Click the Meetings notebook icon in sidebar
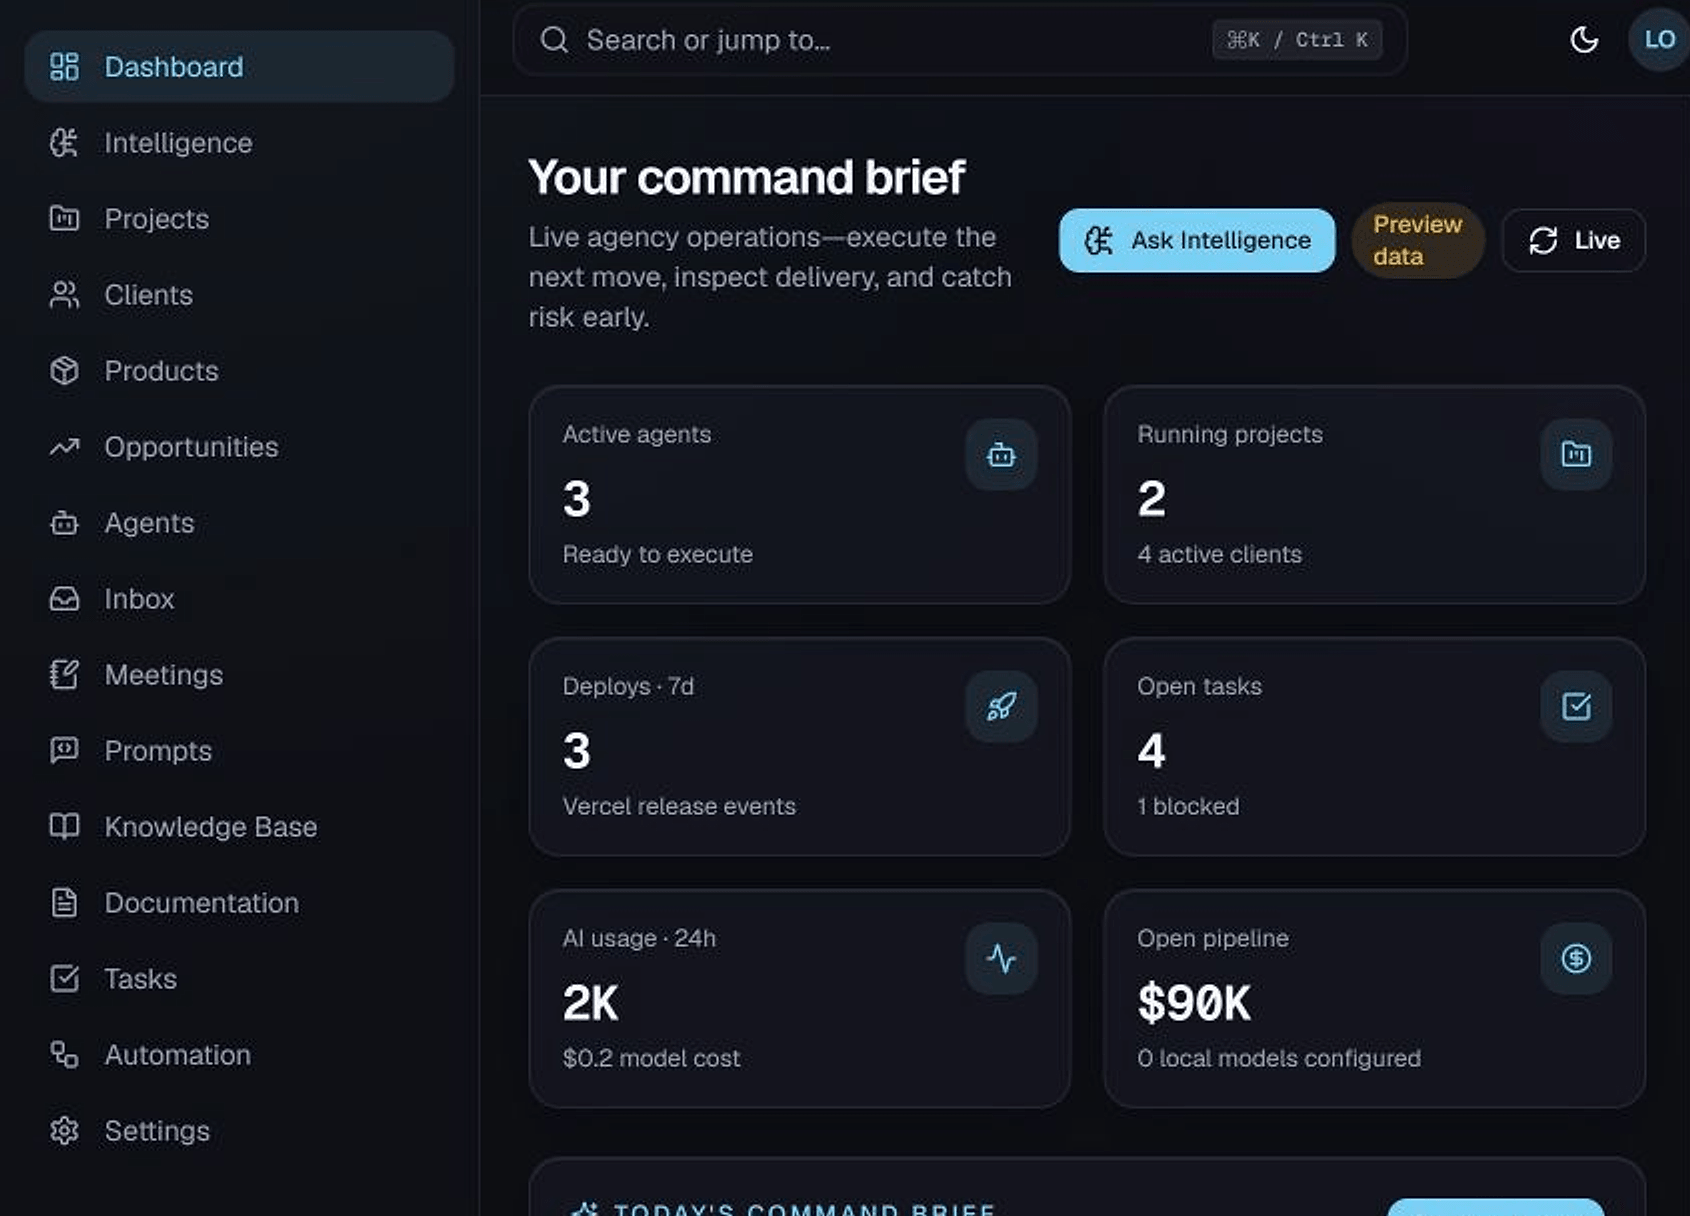Screen dimensions: 1690x1216 64,675
